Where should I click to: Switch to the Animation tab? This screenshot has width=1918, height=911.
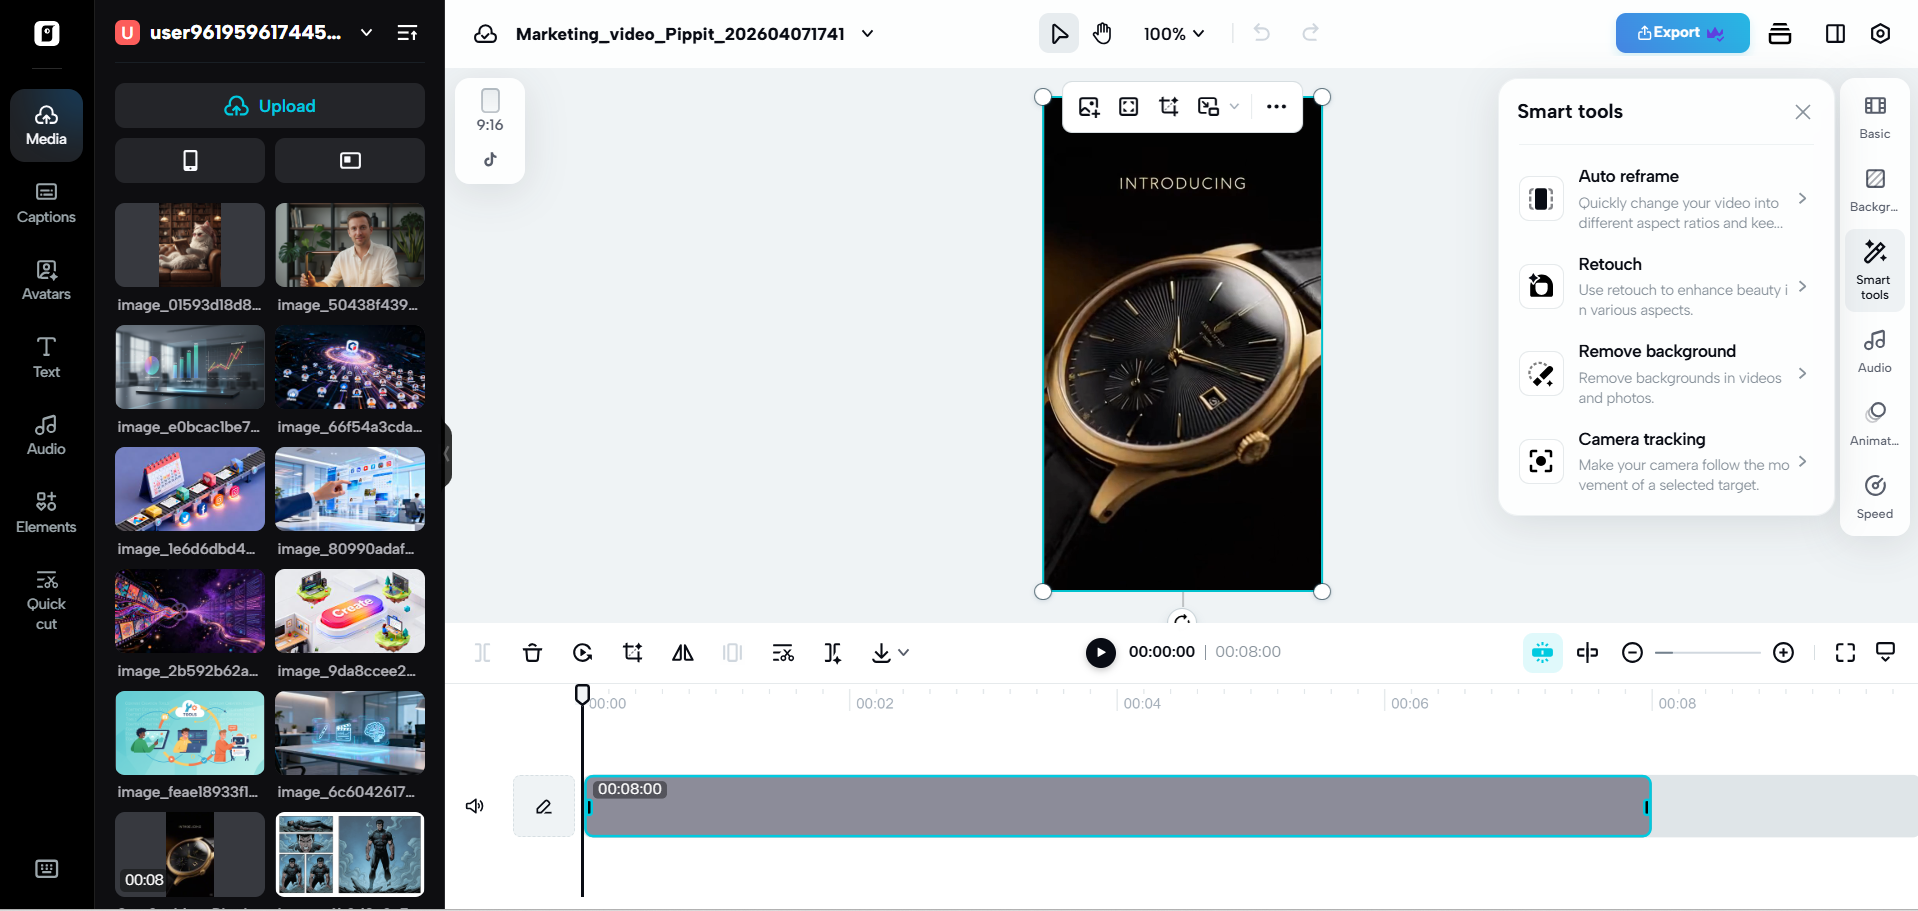1875,424
